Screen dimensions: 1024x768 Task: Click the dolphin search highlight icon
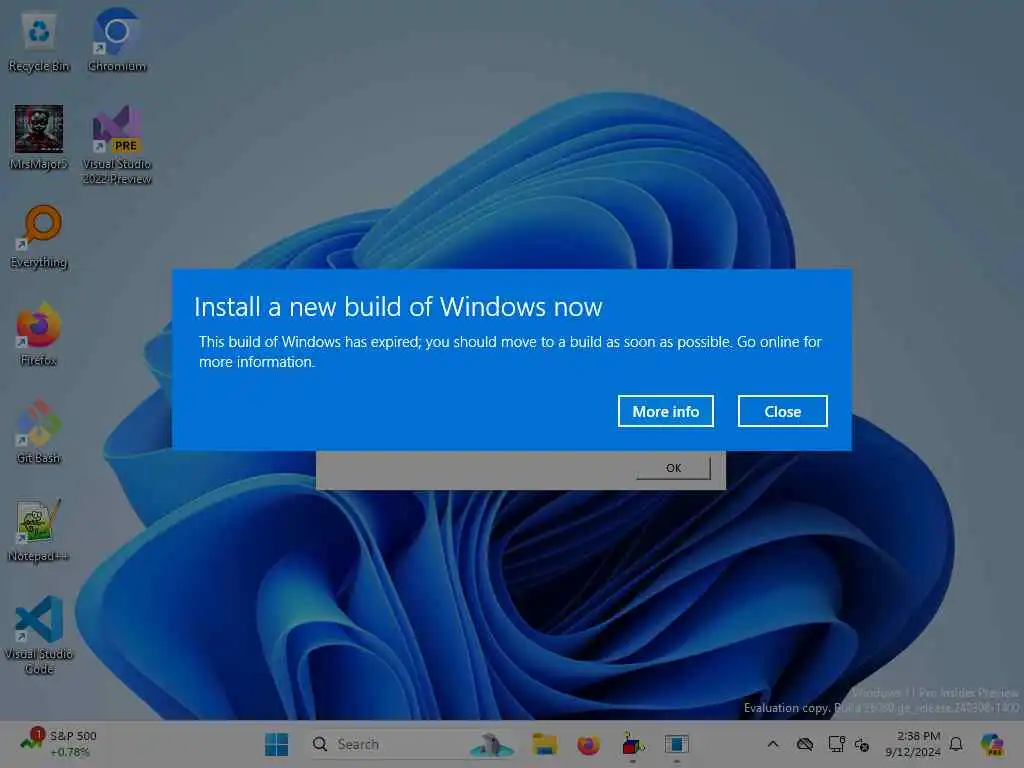(492, 744)
